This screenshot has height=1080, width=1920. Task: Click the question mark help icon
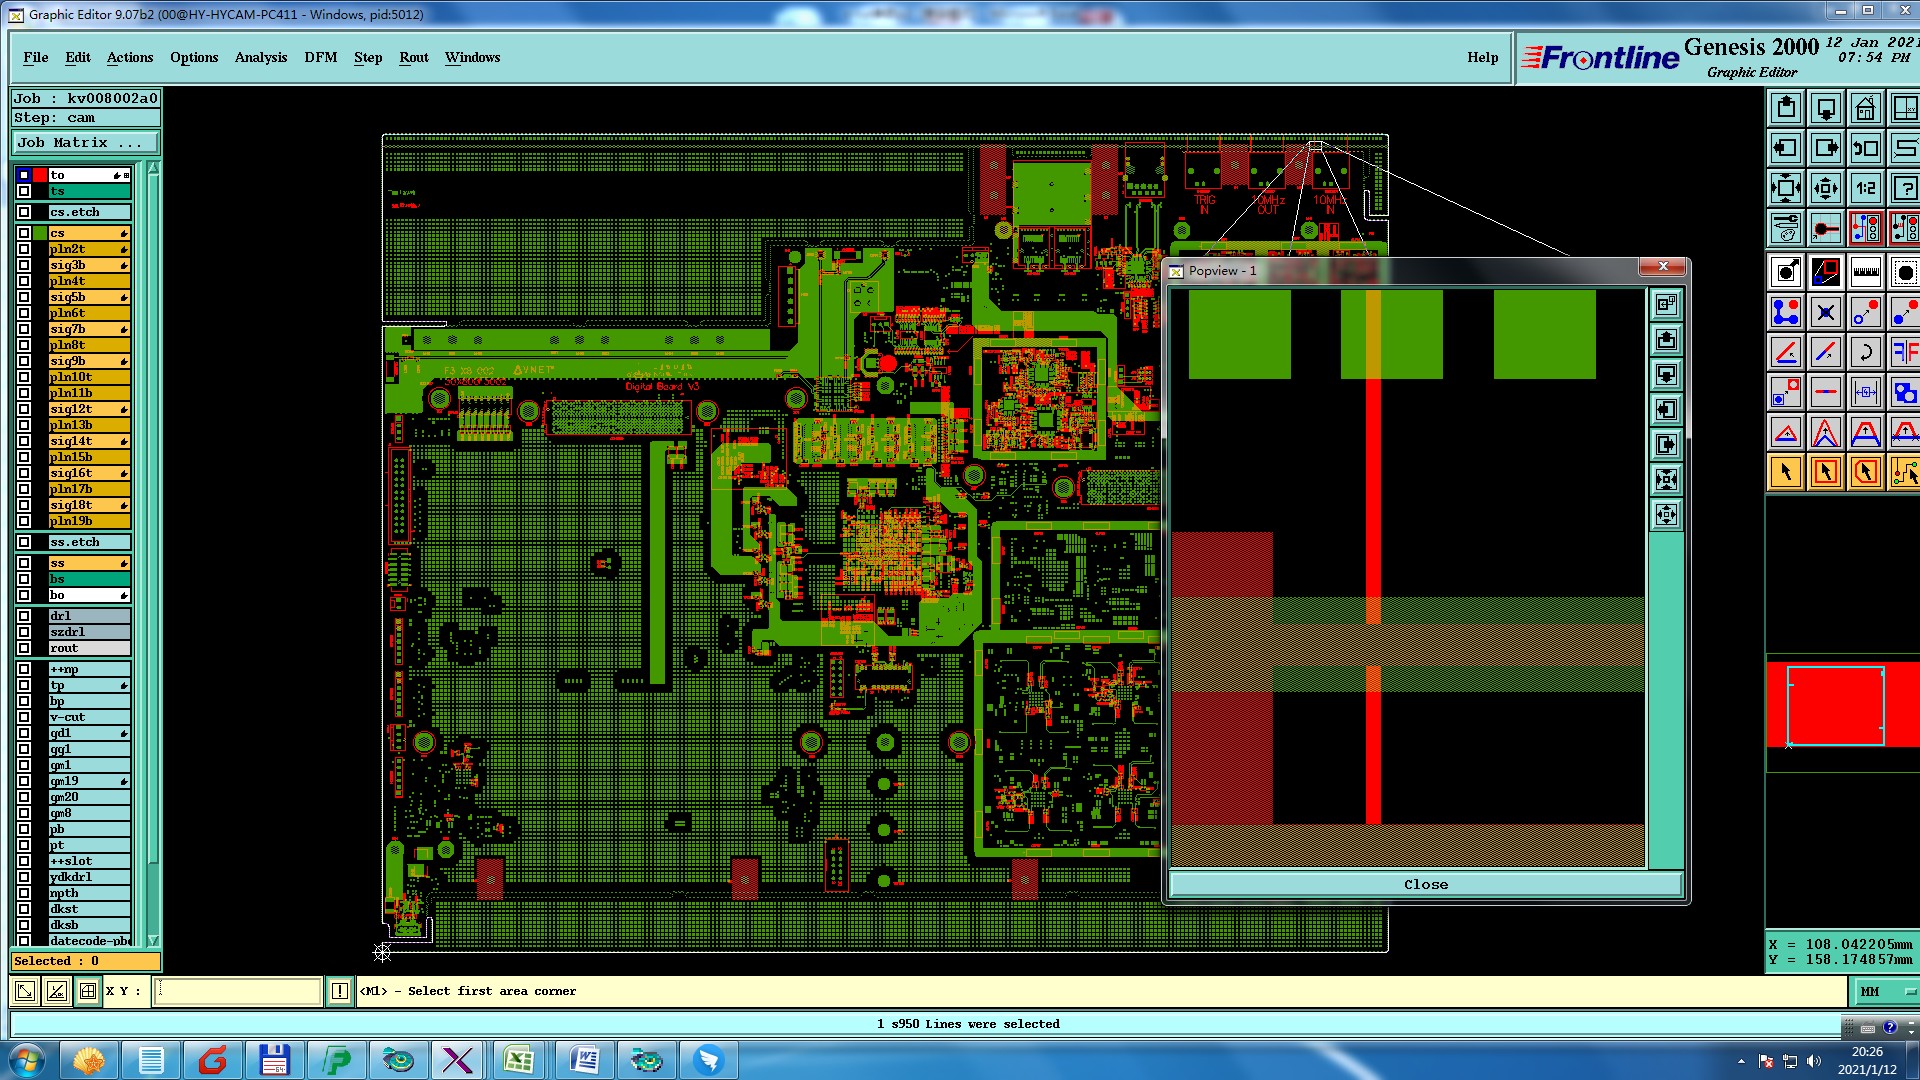point(1904,188)
